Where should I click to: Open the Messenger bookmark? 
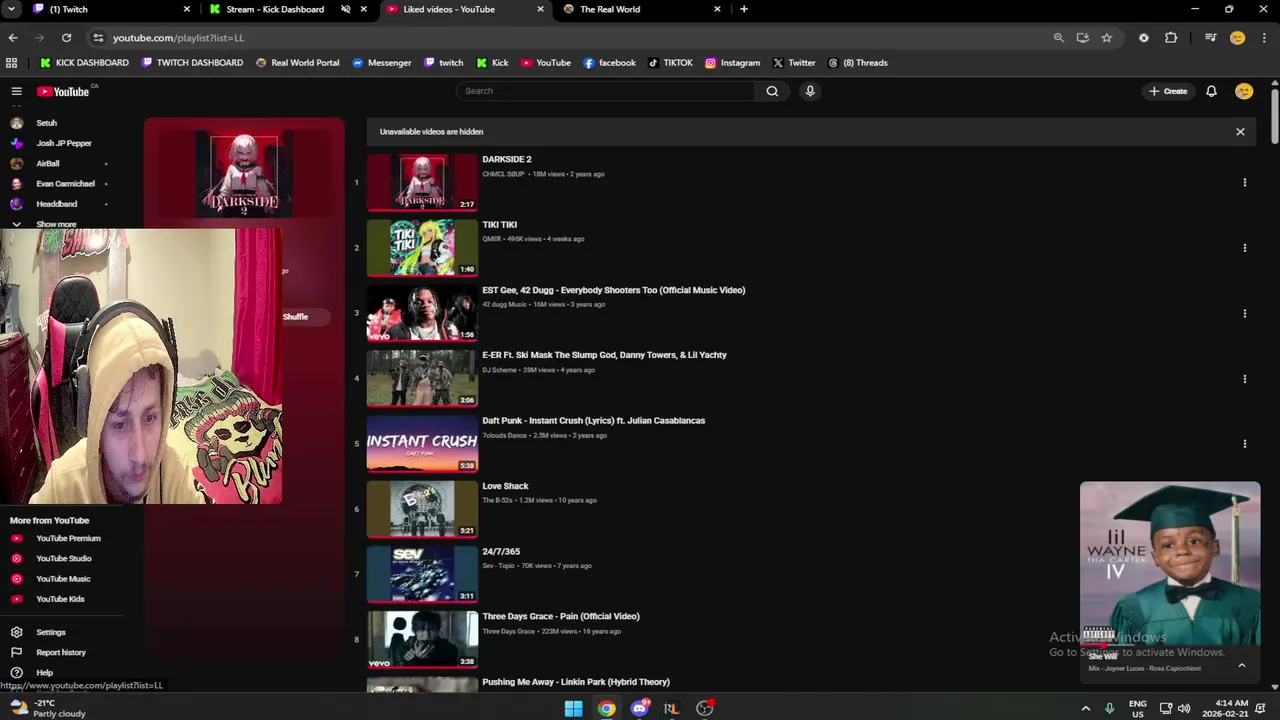pyautogui.click(x=381, y=62)
